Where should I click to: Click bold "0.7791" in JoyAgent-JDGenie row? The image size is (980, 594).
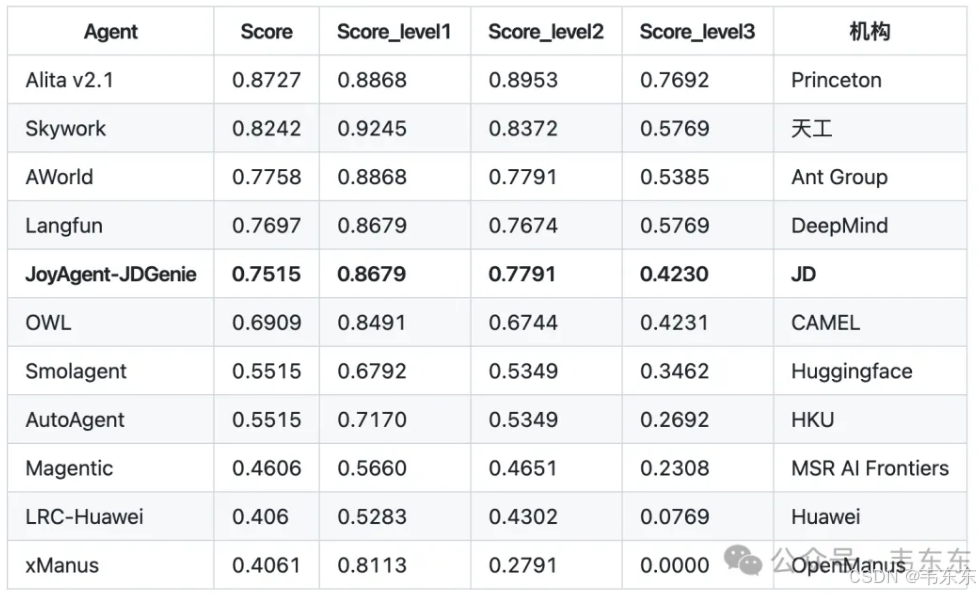point(522,274)
